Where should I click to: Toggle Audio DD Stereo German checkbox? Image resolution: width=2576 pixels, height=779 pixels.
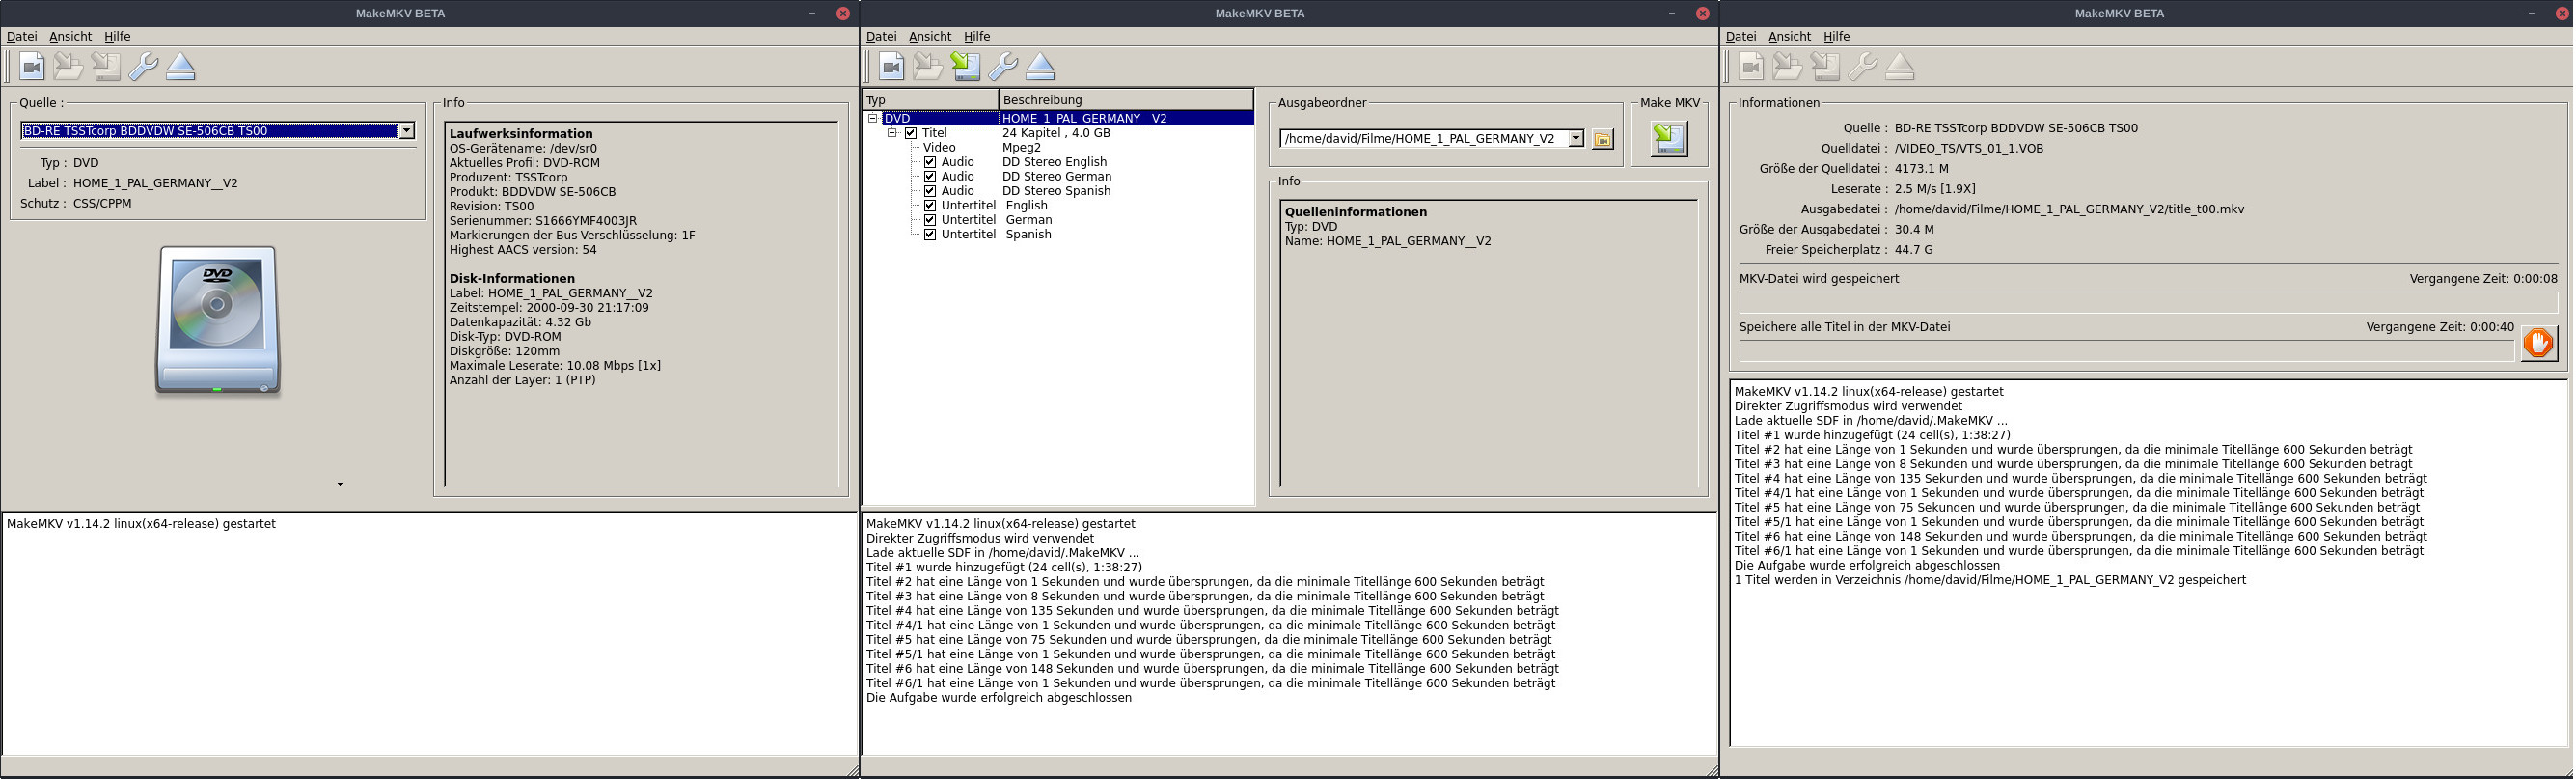tap(930, 176)
